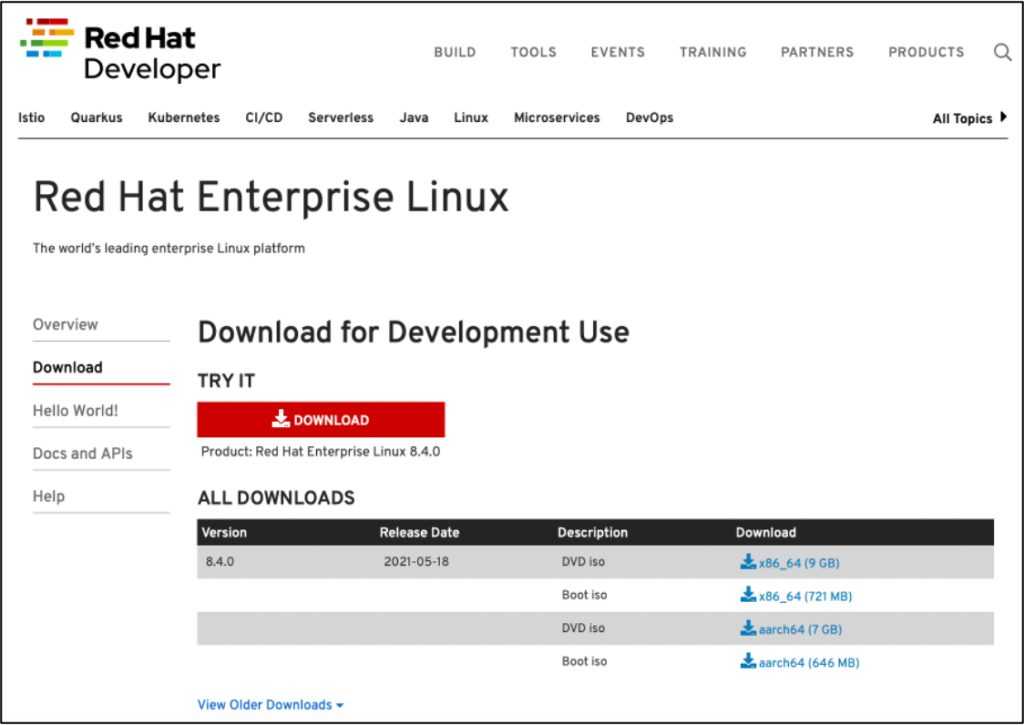1024x725 pixels.
Task: Click the Version column header
Action: tap(224, 532)
